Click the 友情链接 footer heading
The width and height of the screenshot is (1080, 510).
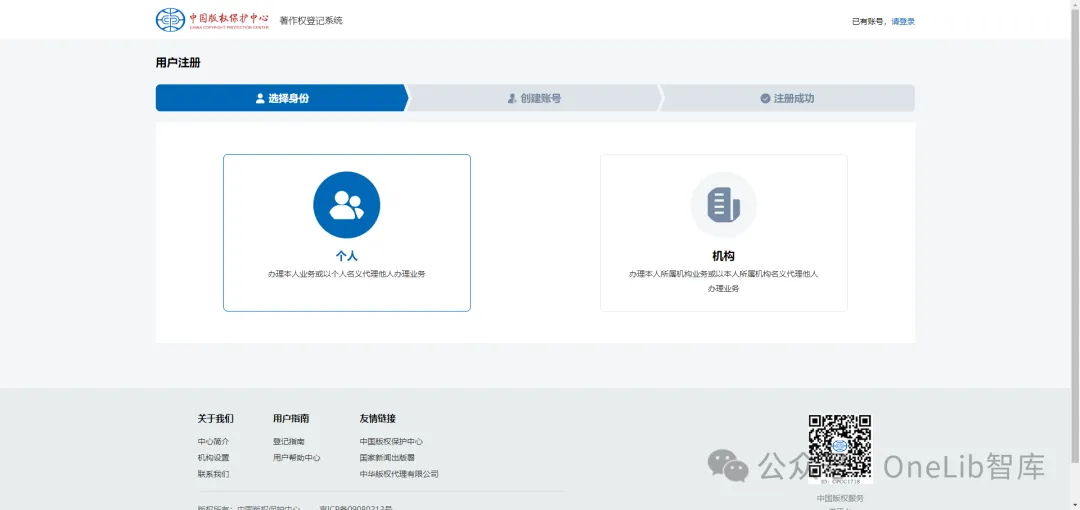[377, 418]
